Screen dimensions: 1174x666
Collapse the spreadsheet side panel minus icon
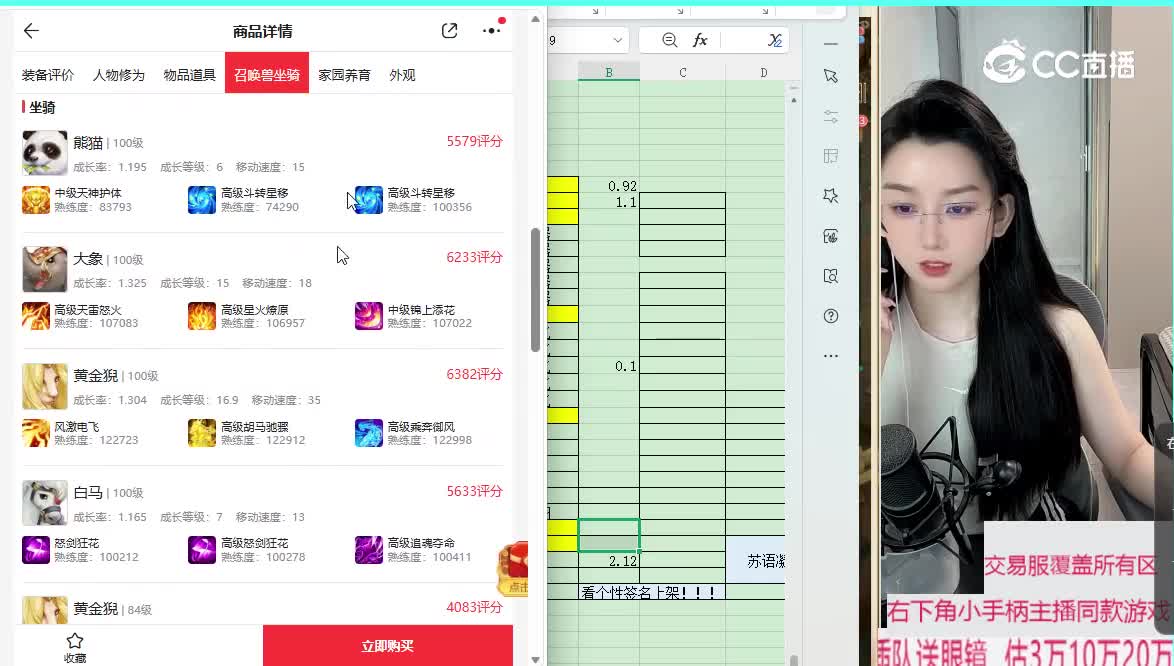tap(830, 44)
